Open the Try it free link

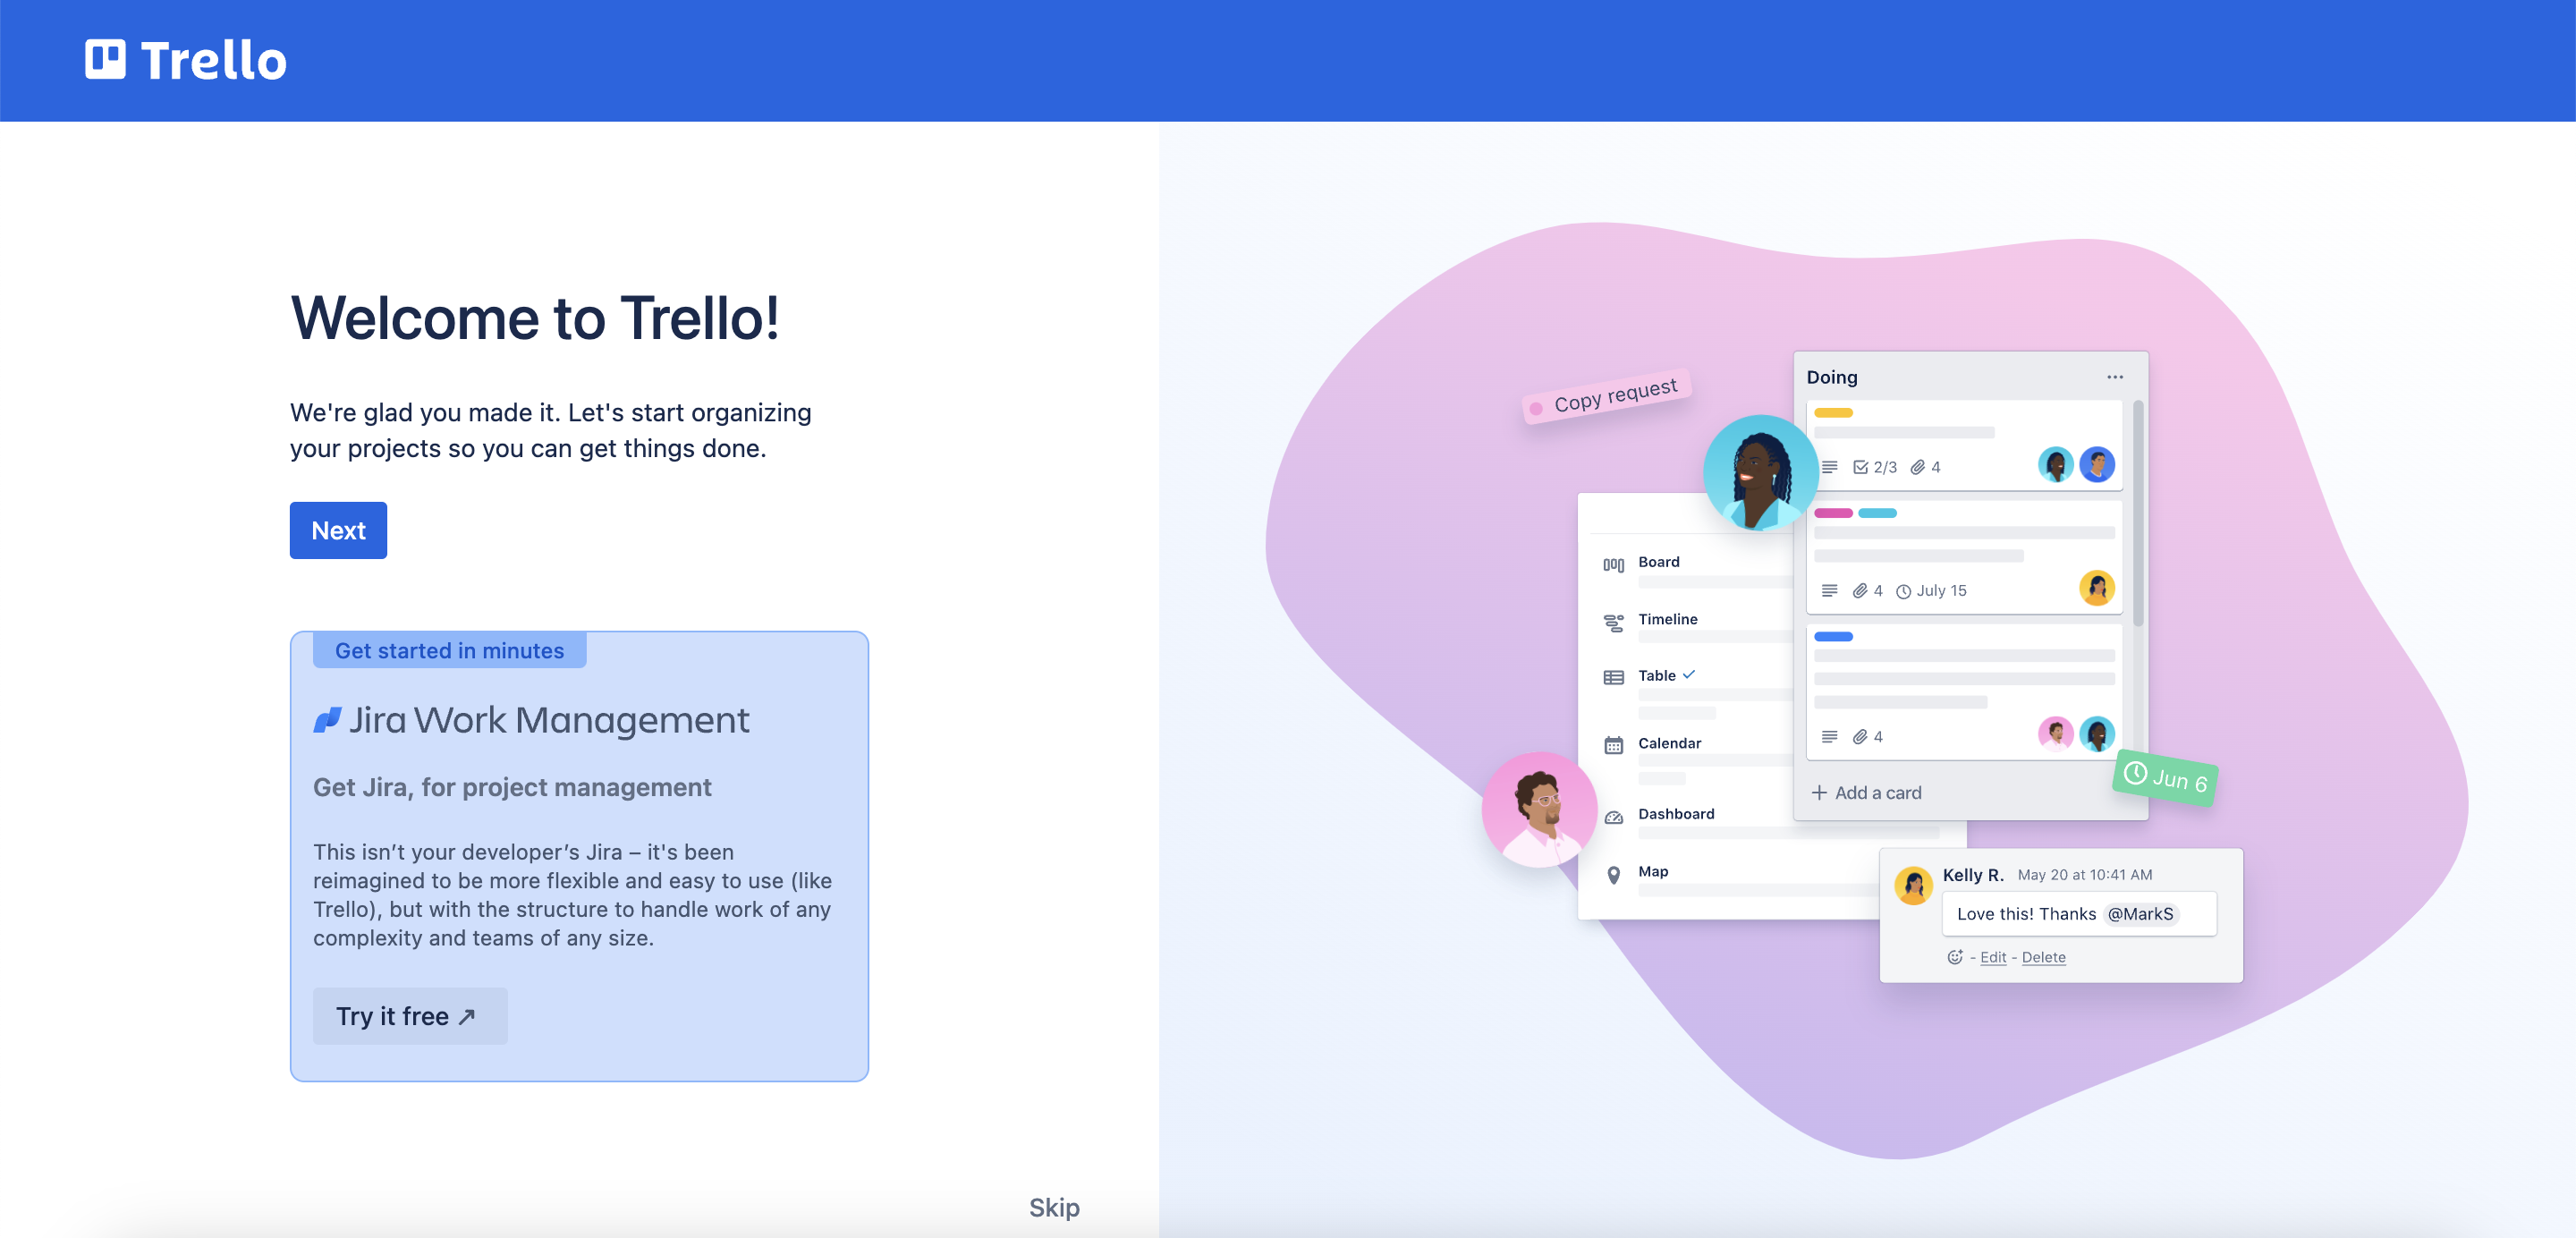[410, 1016]
